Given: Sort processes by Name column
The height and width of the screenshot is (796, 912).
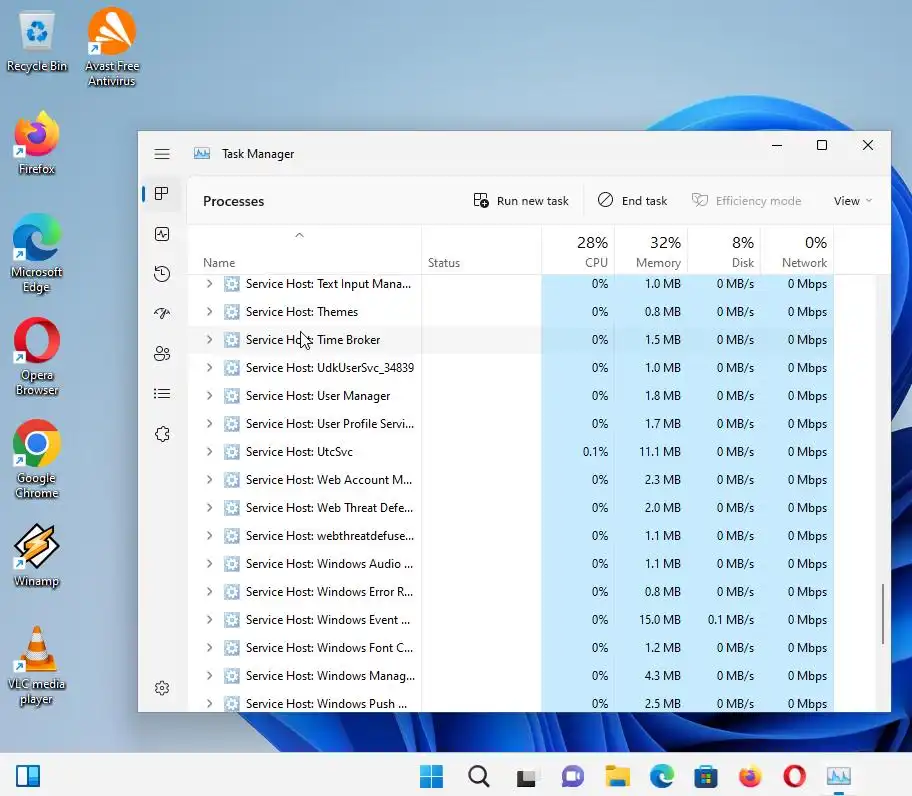Looking at the screenshot, I should (304, 250).
